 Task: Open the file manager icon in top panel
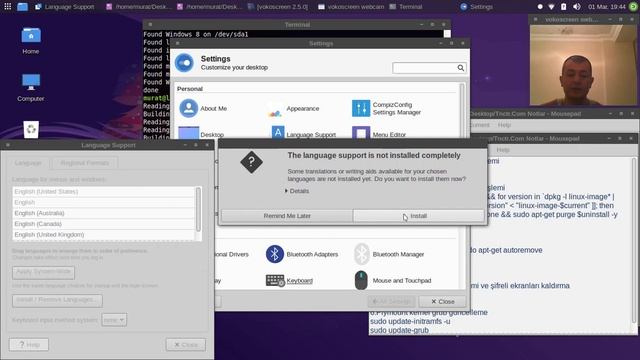(x=22, y=7)
